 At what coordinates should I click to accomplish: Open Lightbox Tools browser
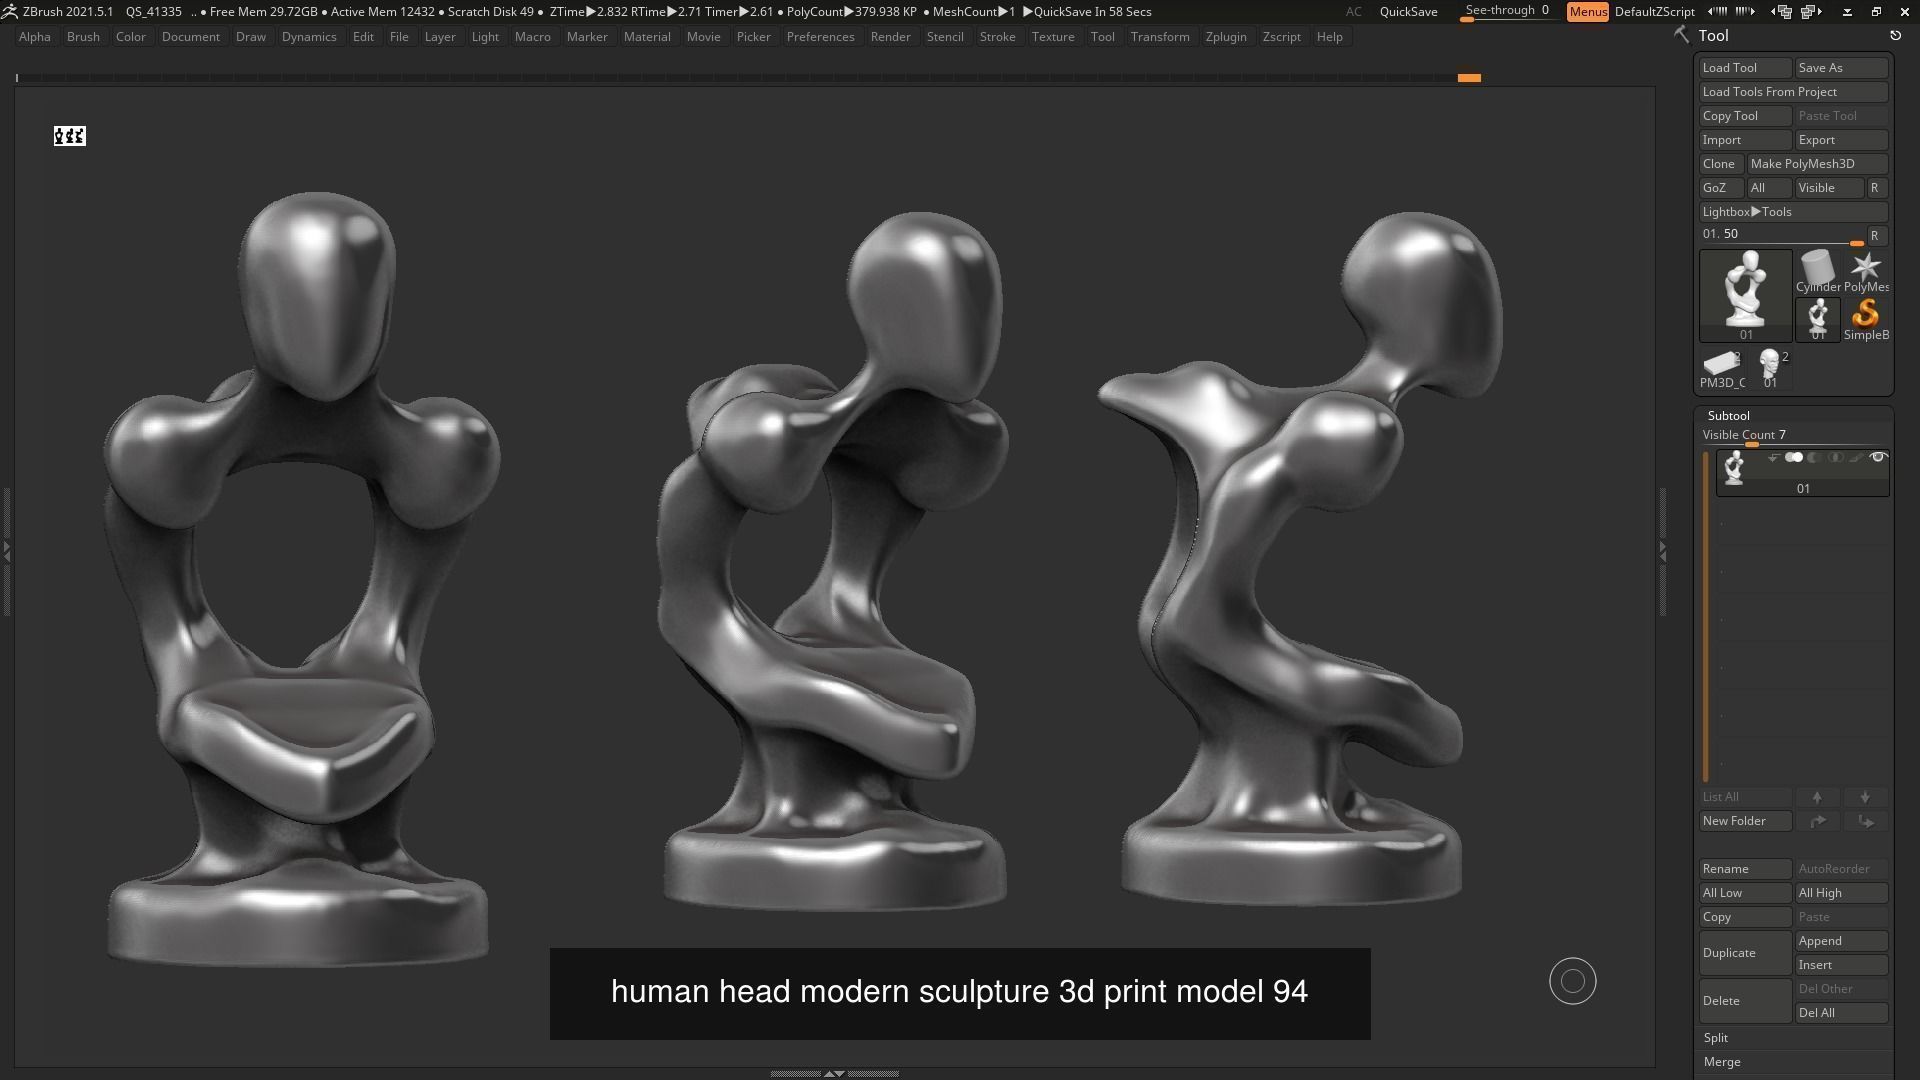click(x=1793, y=212)
